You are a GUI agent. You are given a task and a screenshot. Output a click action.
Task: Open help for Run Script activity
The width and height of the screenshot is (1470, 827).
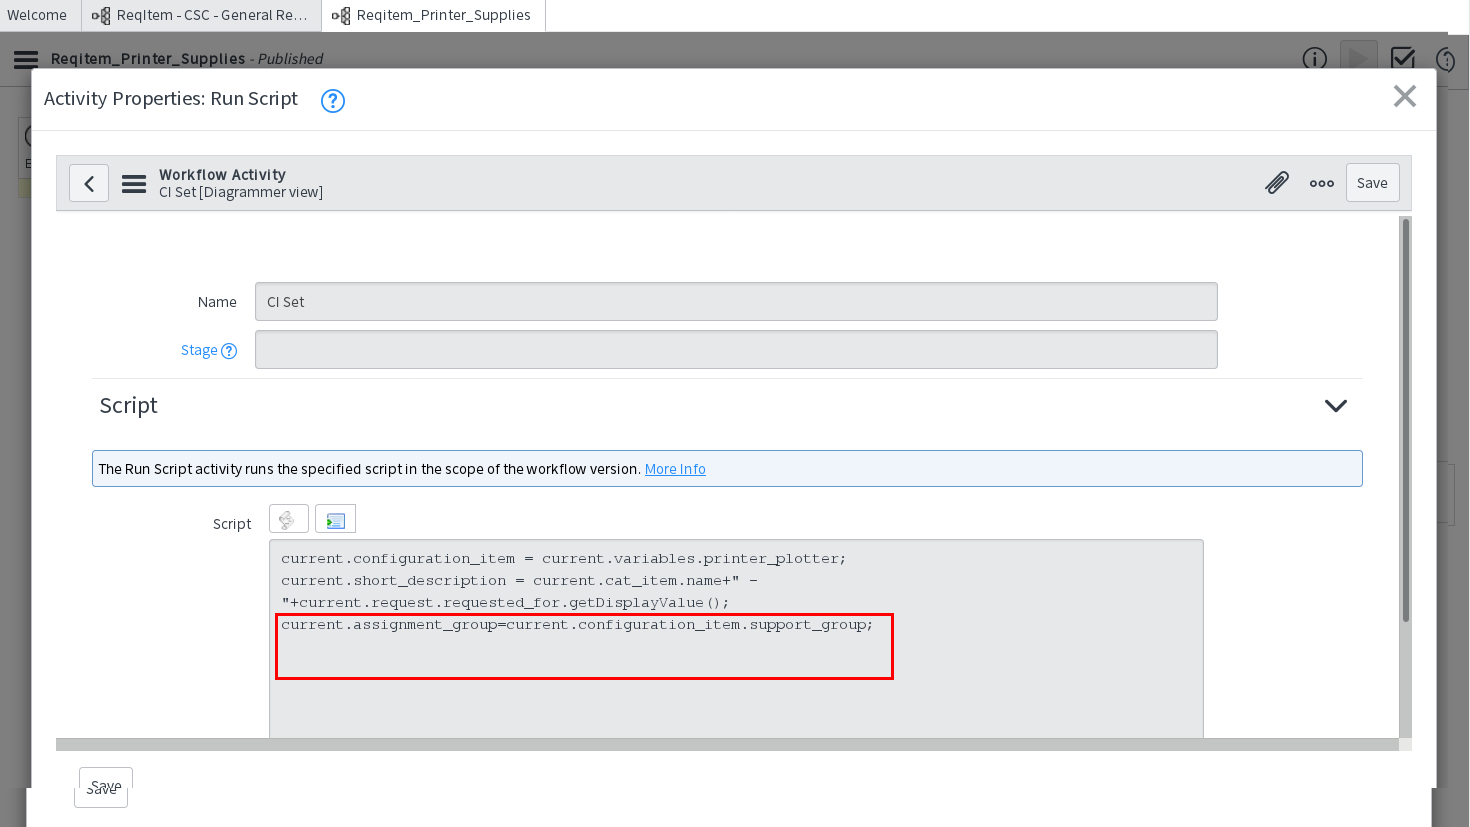(333, 100)
